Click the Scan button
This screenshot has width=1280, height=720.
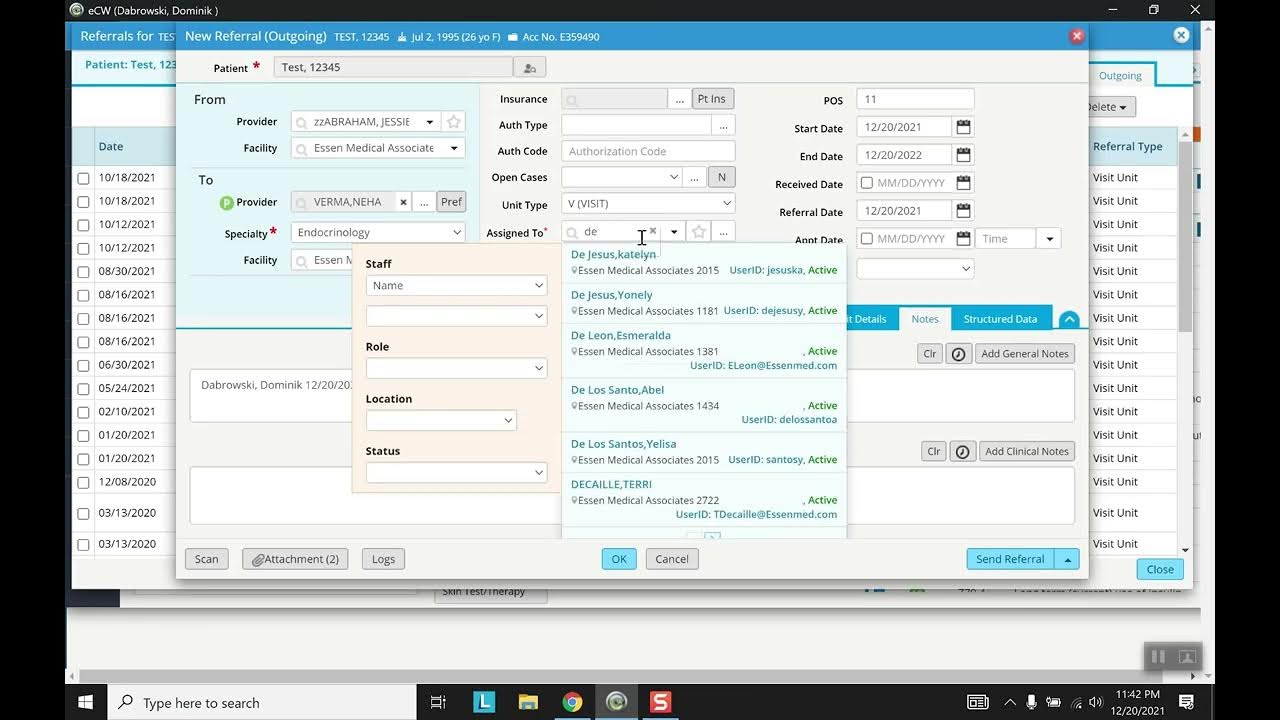[207, 559]
